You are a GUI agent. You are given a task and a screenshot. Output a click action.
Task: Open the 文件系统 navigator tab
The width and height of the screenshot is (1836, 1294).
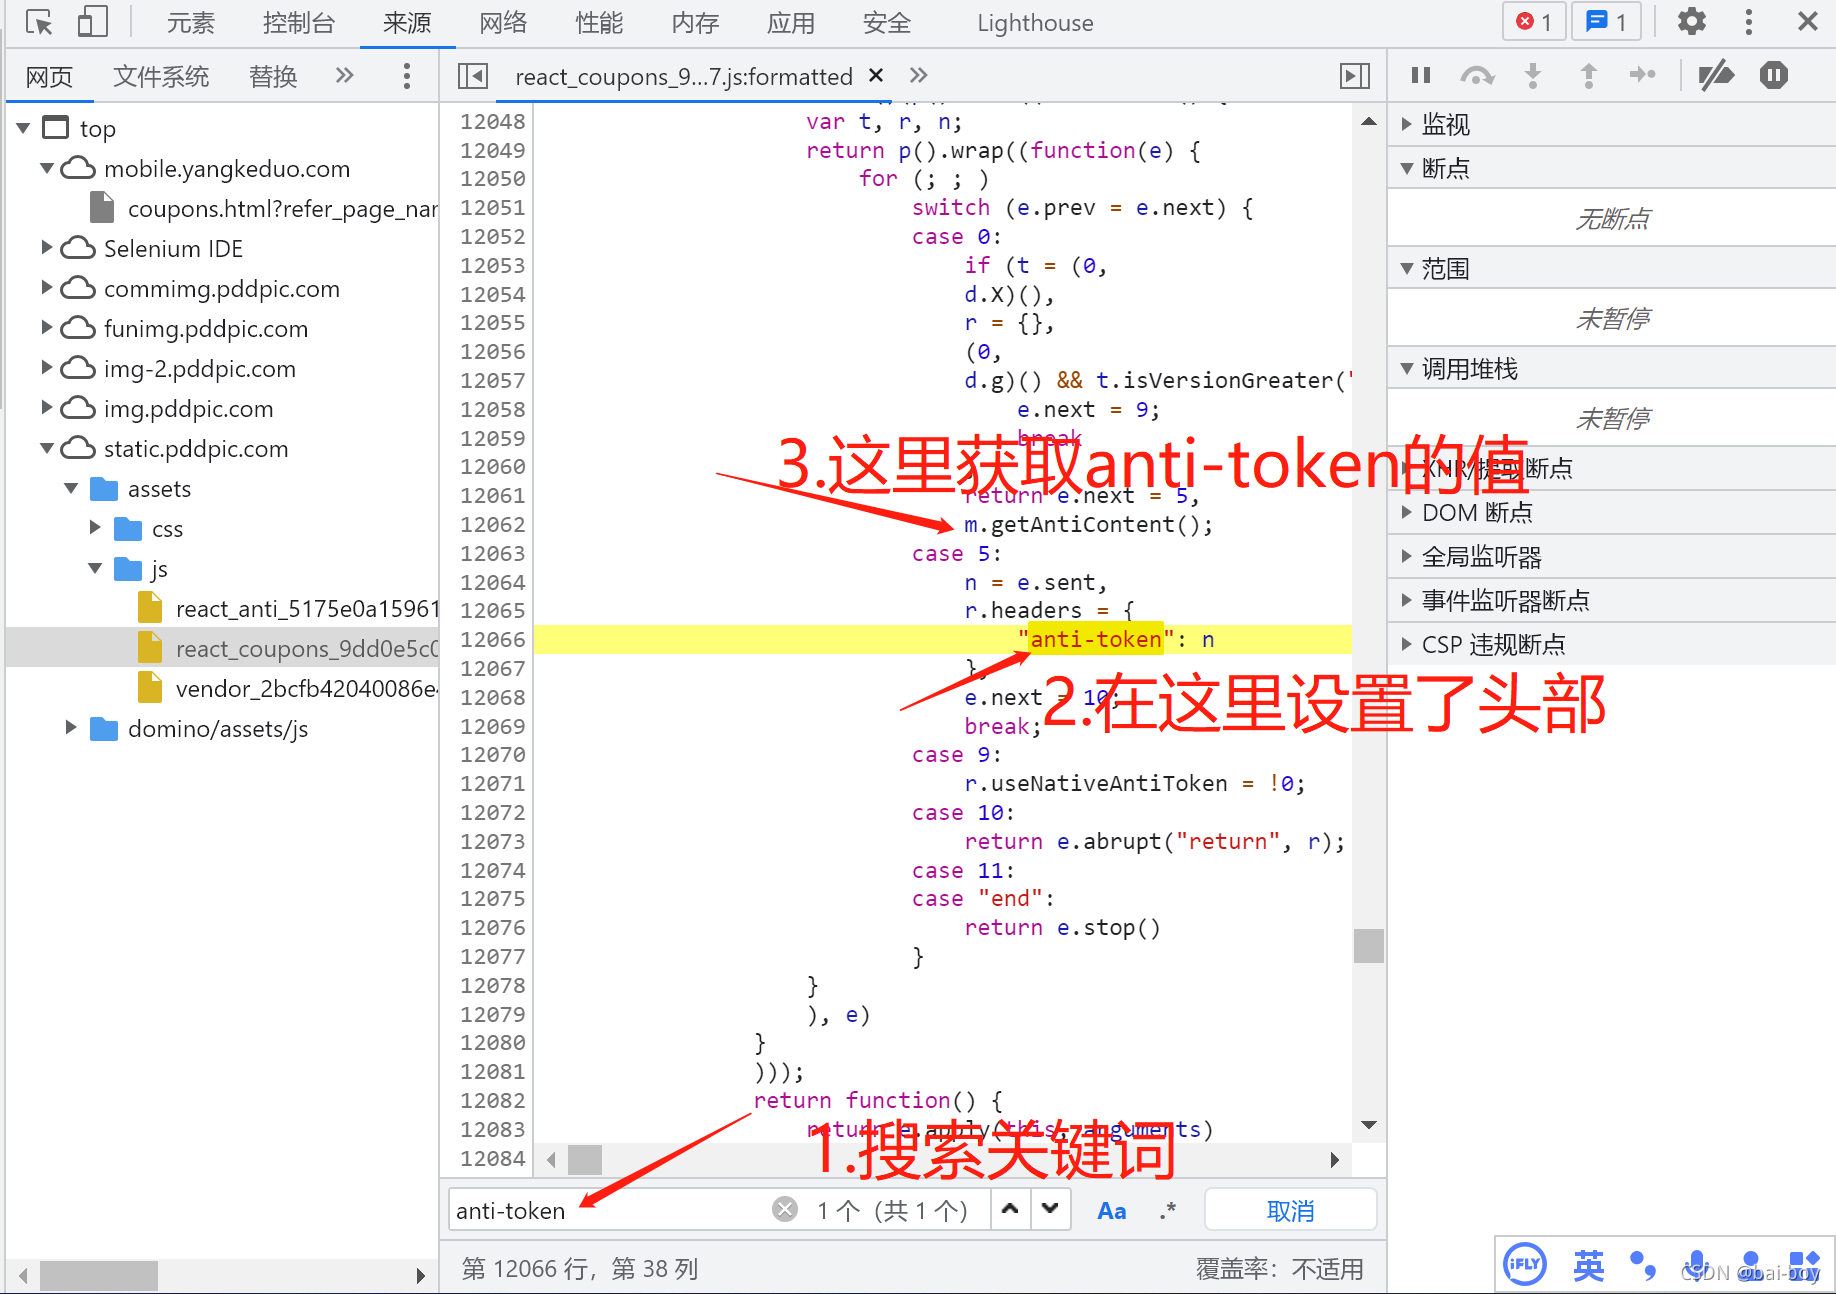tap(161, 76)
